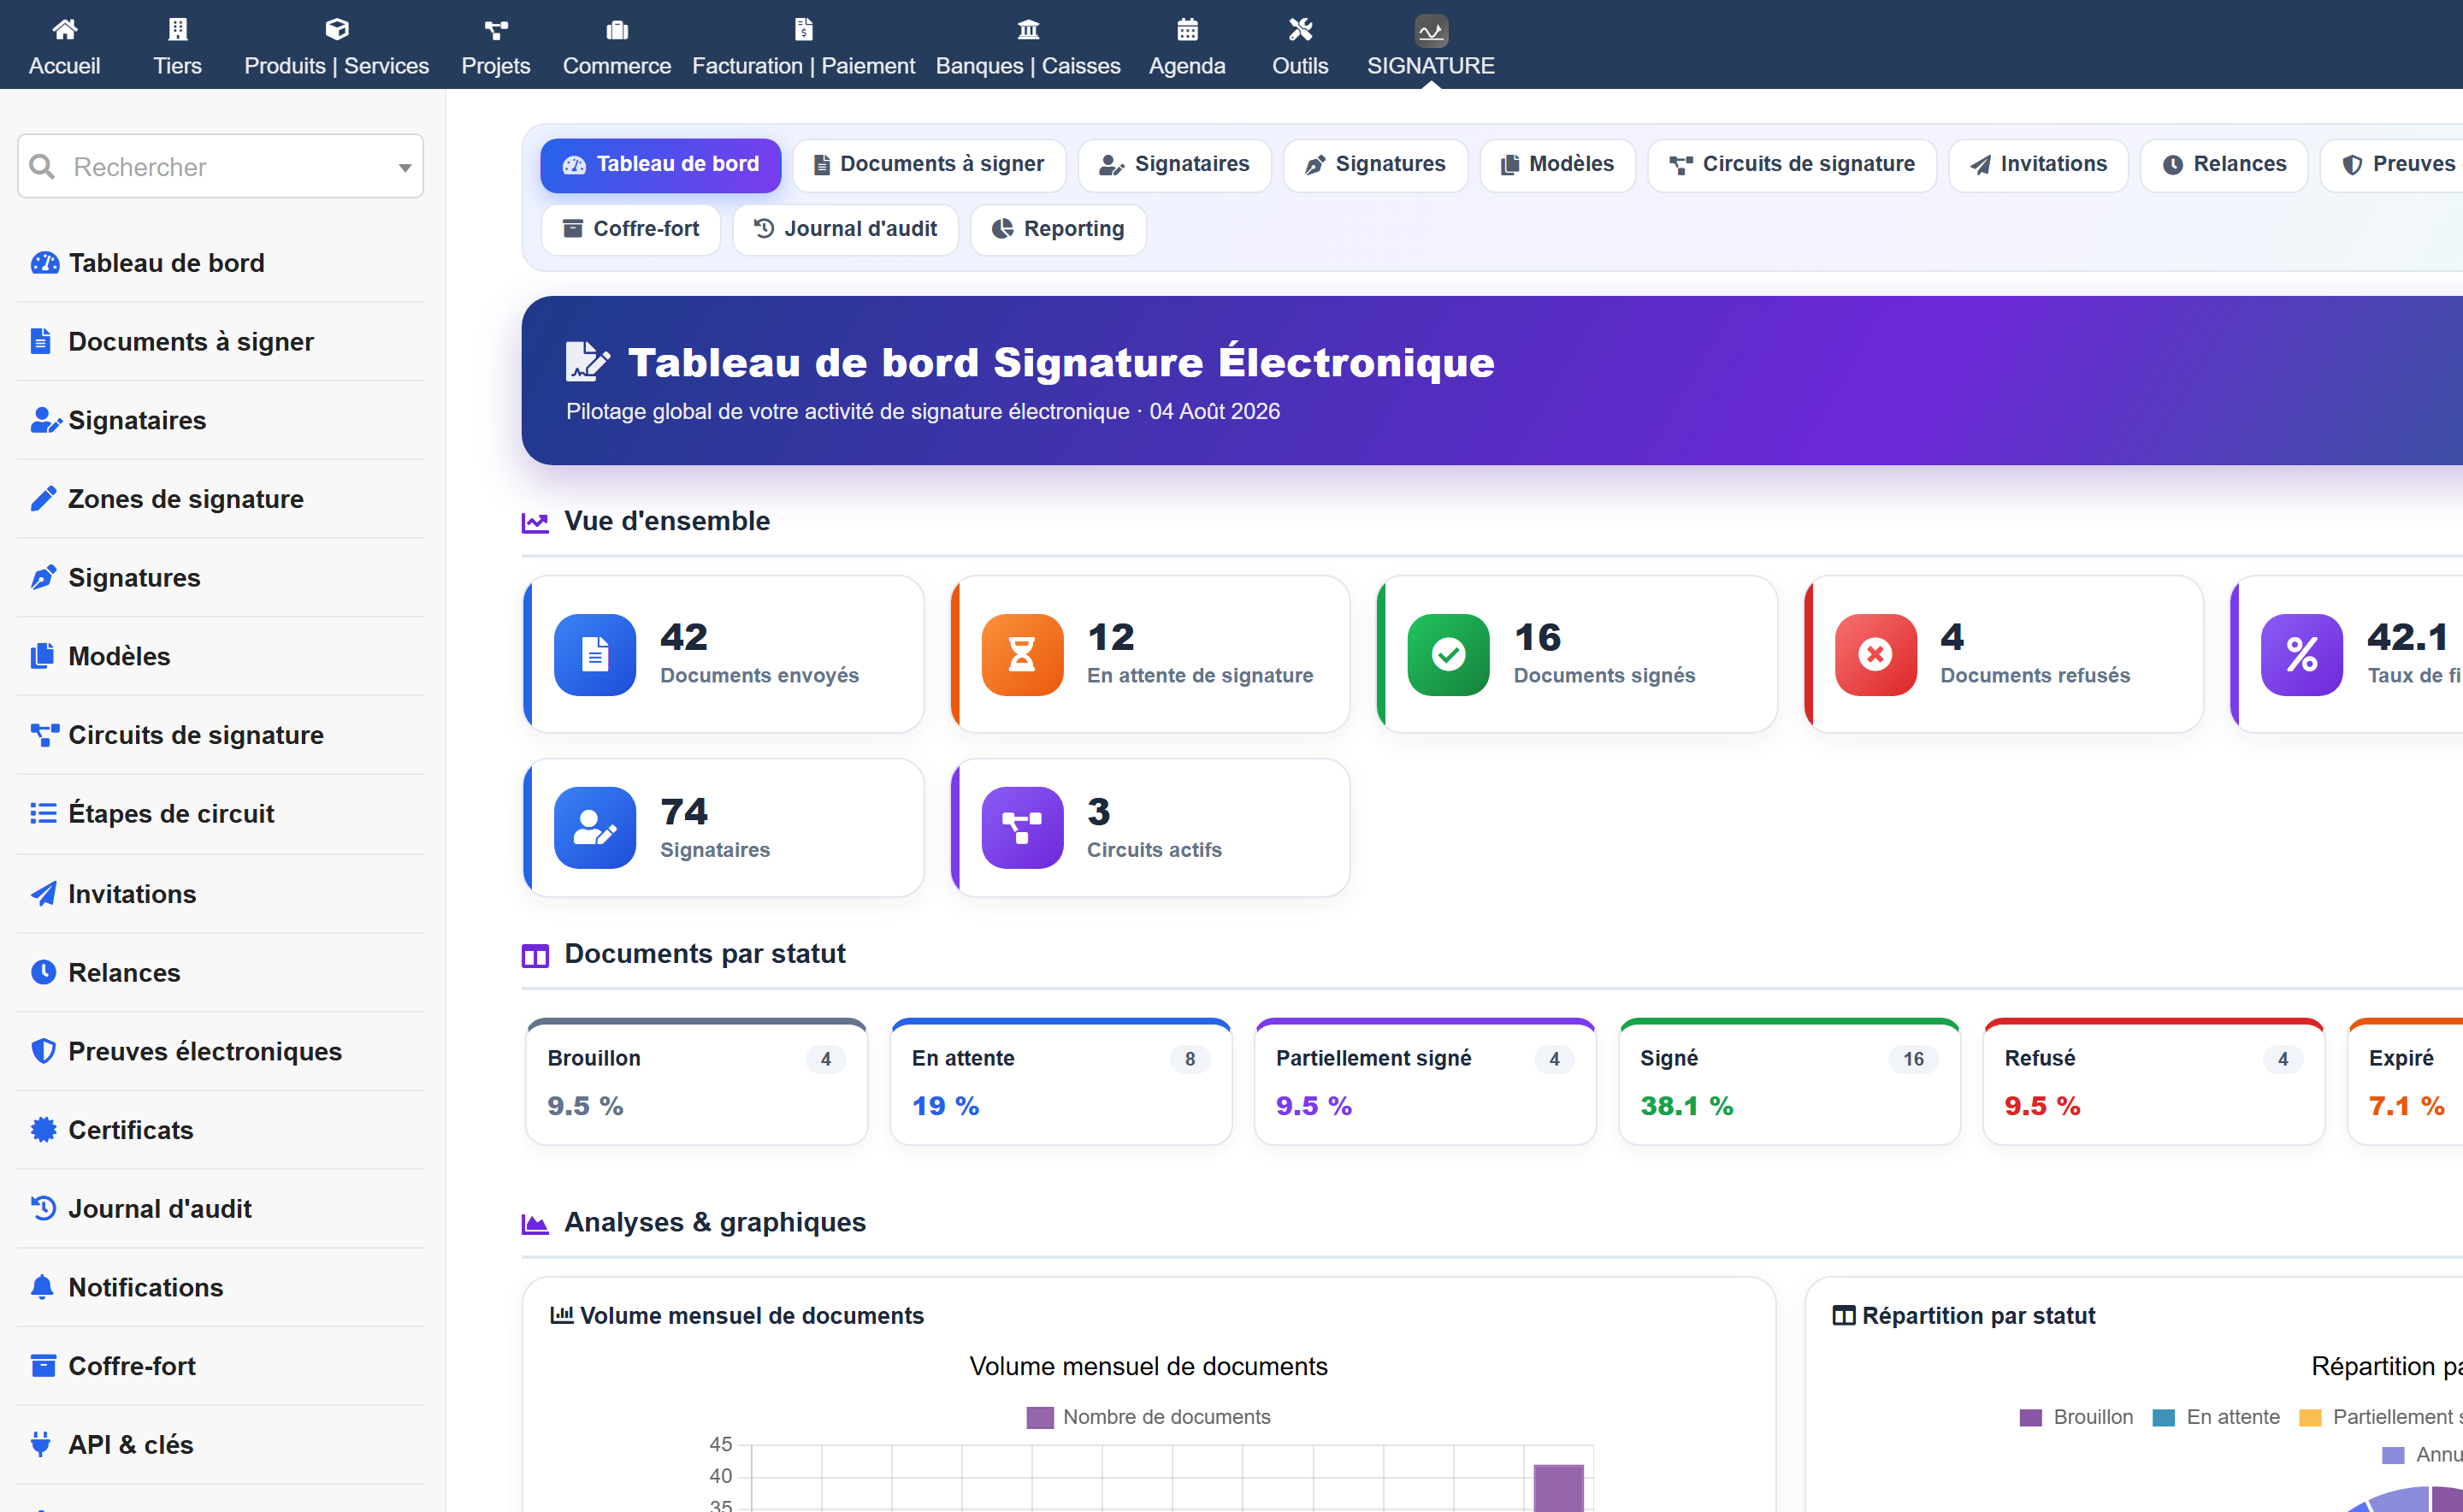Screen dimensions: 2463x1512
Task: Click sidebar Zones de signature pencil icon
Action: pyautogui.click(x=43, y=499)
